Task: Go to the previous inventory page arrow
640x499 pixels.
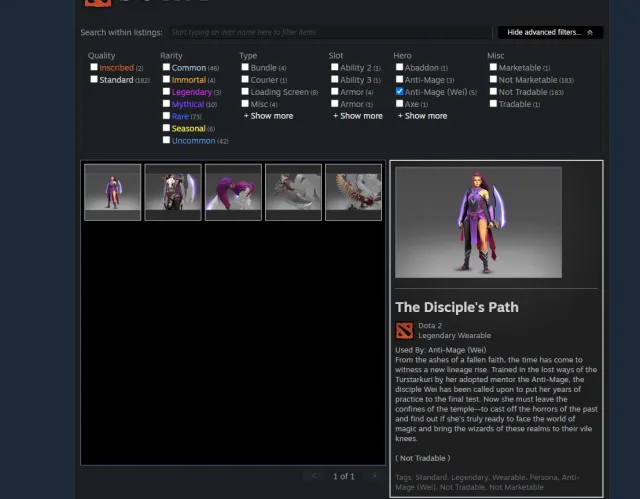Action: [x=314, y=476]
